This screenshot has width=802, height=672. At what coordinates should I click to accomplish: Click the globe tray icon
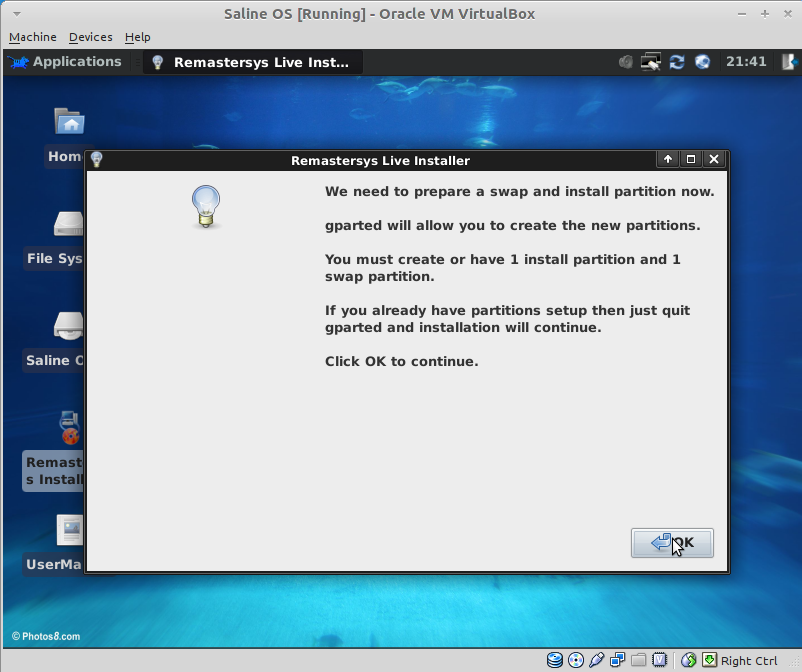[702, 62]
